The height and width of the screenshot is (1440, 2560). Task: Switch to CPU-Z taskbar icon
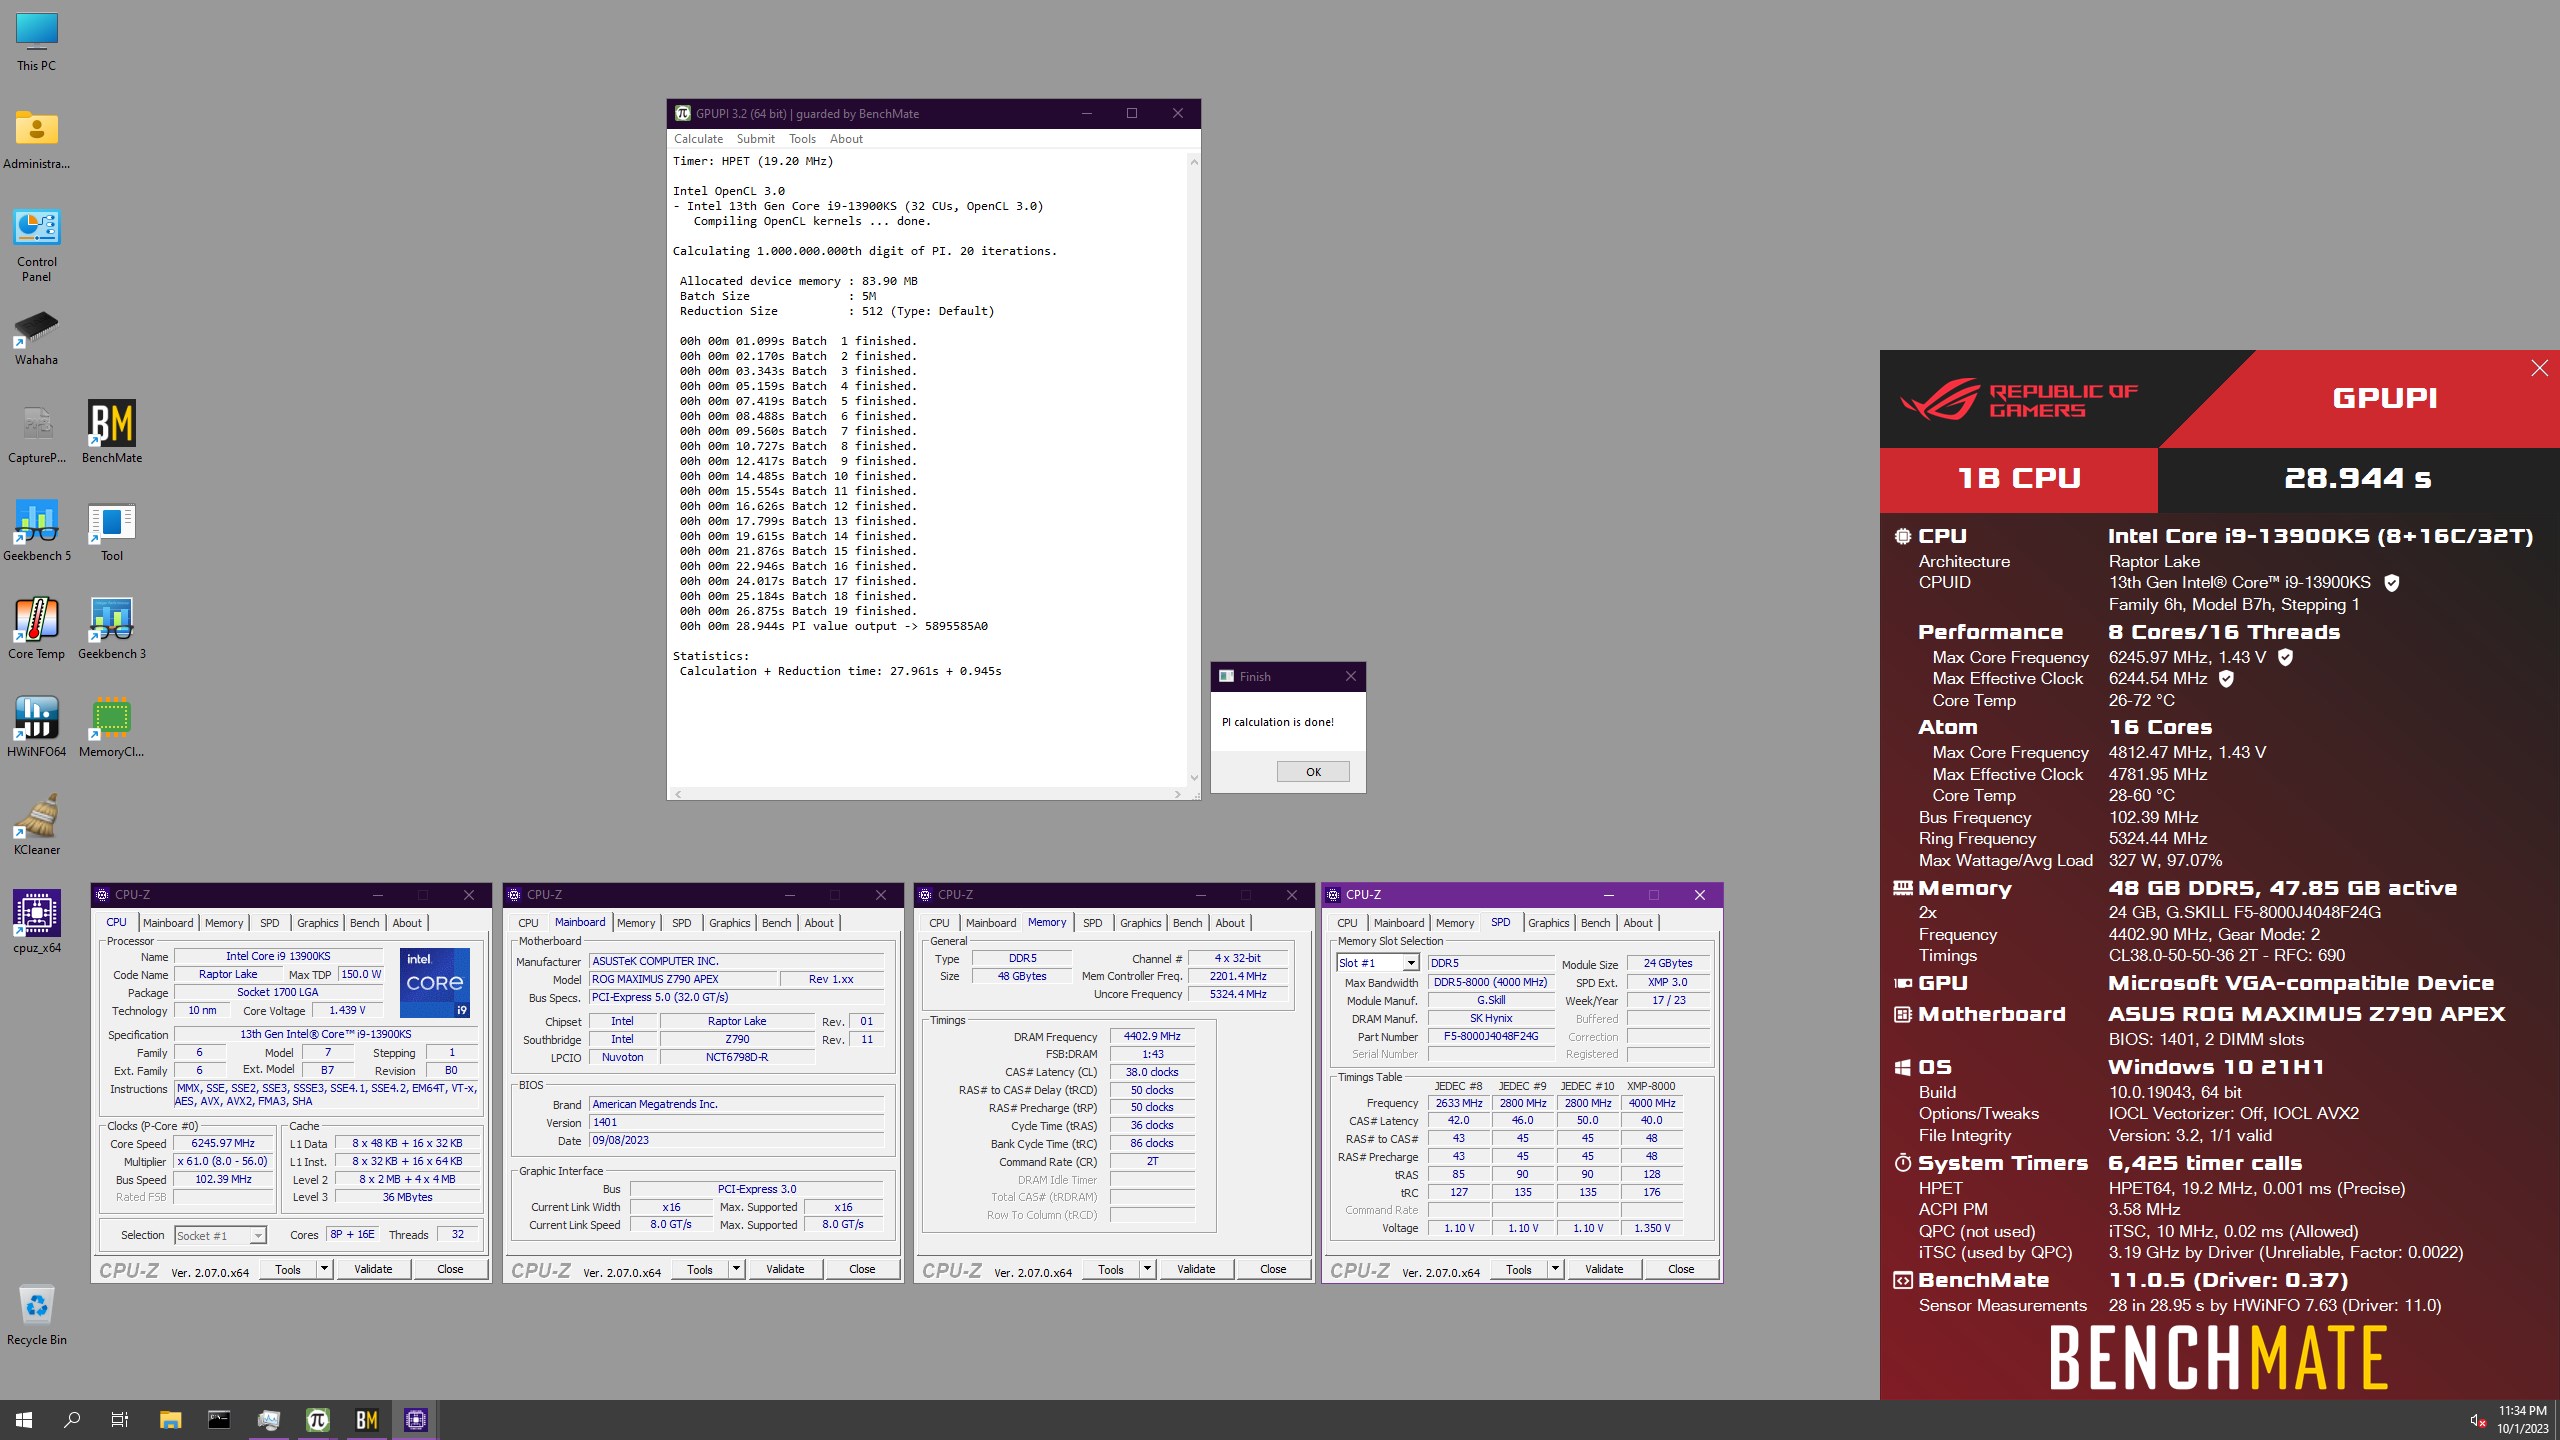coord(416,1420)
